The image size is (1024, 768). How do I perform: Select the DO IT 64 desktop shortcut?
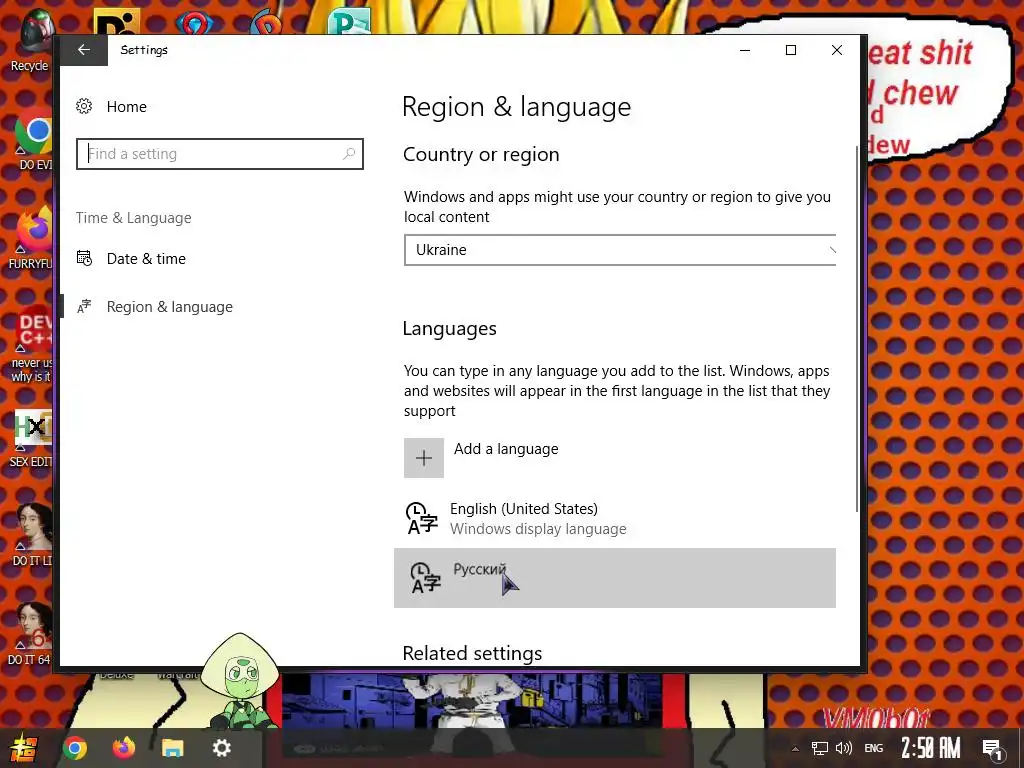[x=30, y=634]
